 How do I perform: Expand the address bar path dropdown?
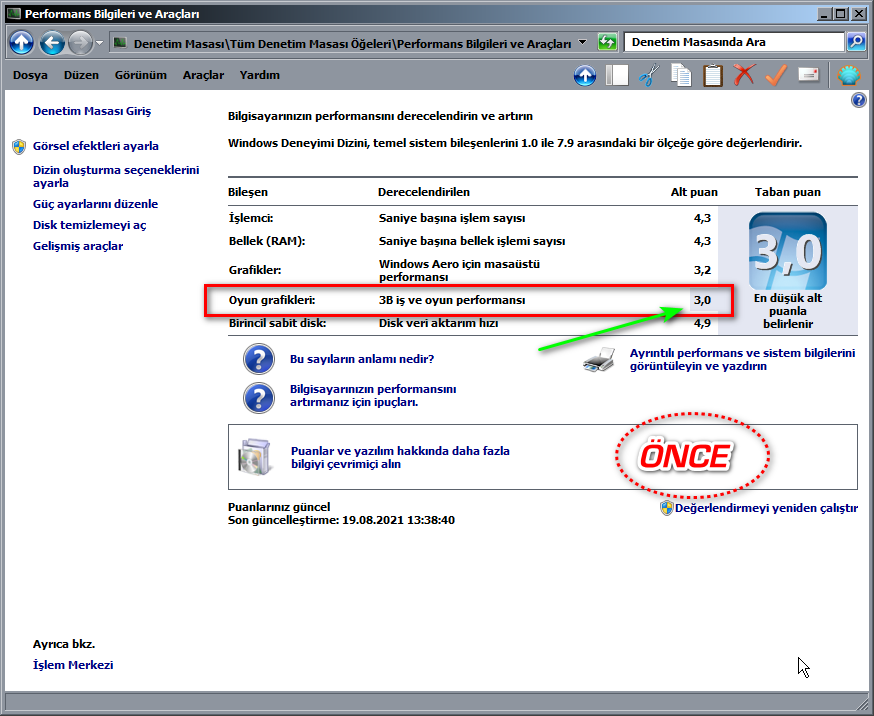(x=582, y=42)
